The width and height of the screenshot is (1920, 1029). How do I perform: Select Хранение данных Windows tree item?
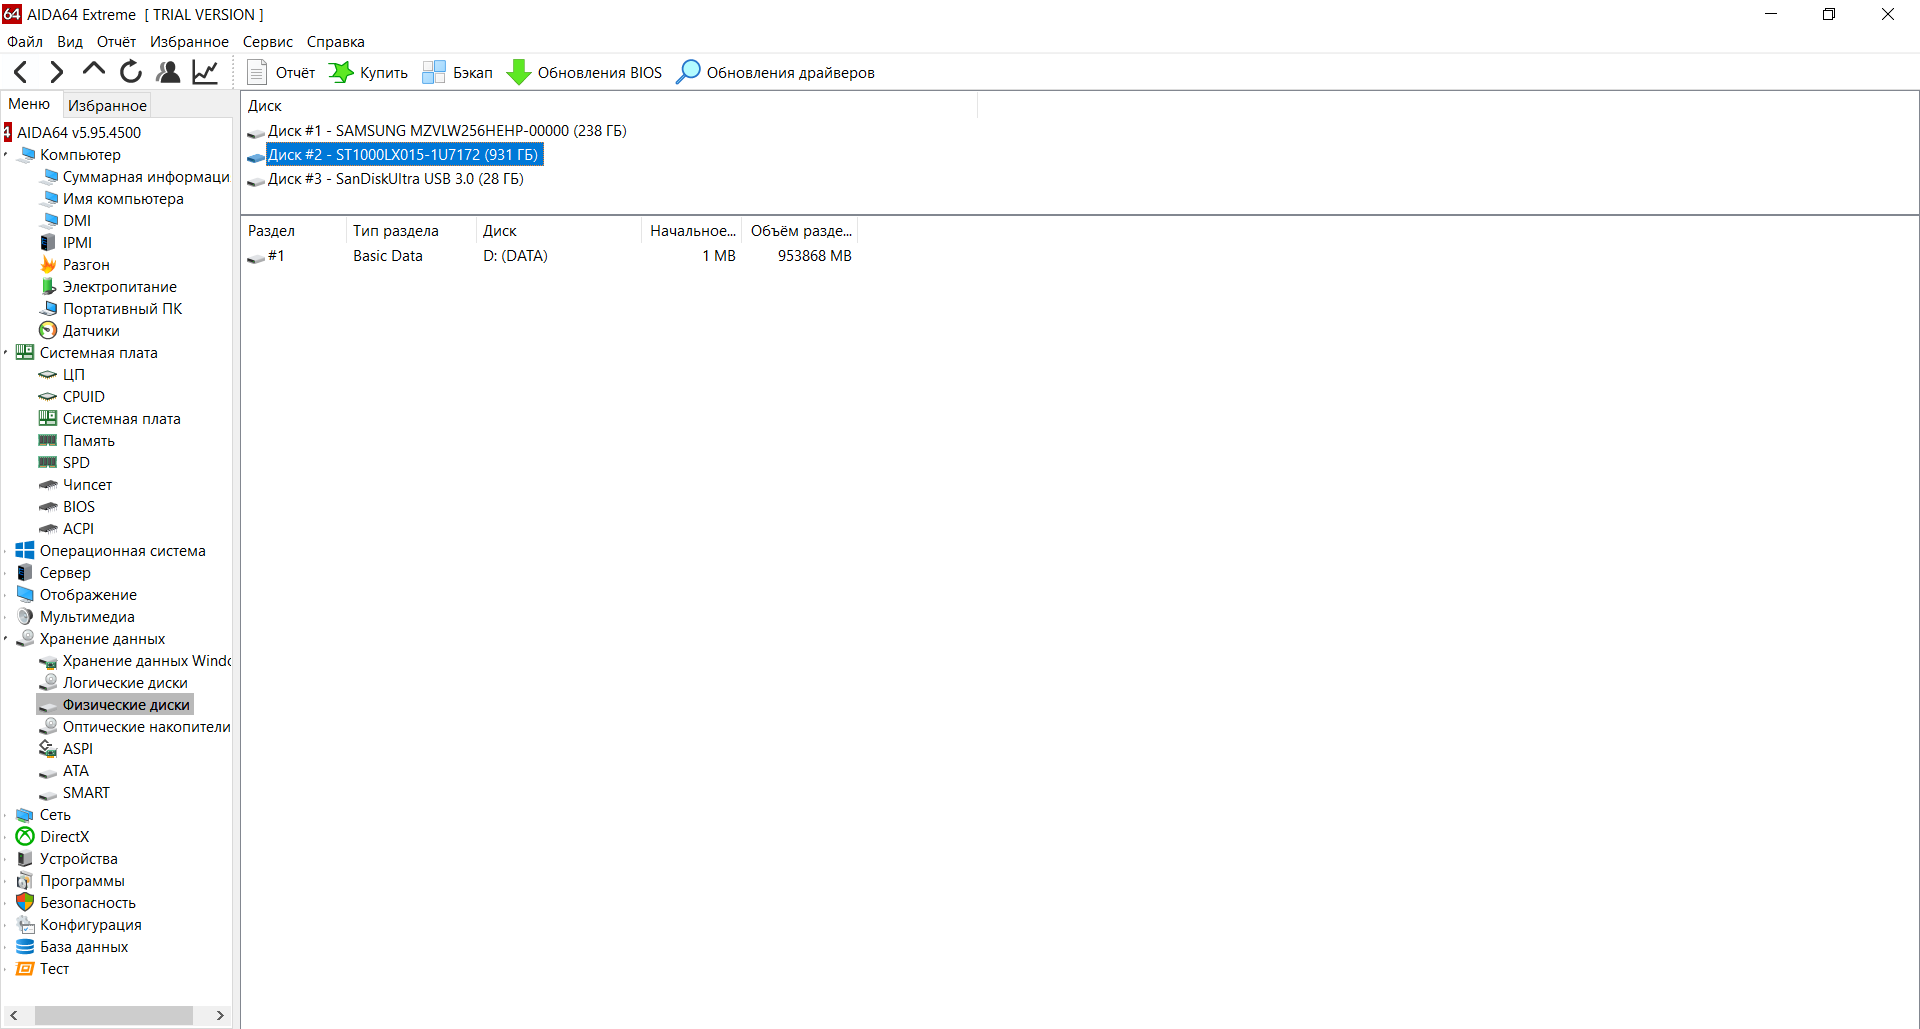tap(146, 661)
